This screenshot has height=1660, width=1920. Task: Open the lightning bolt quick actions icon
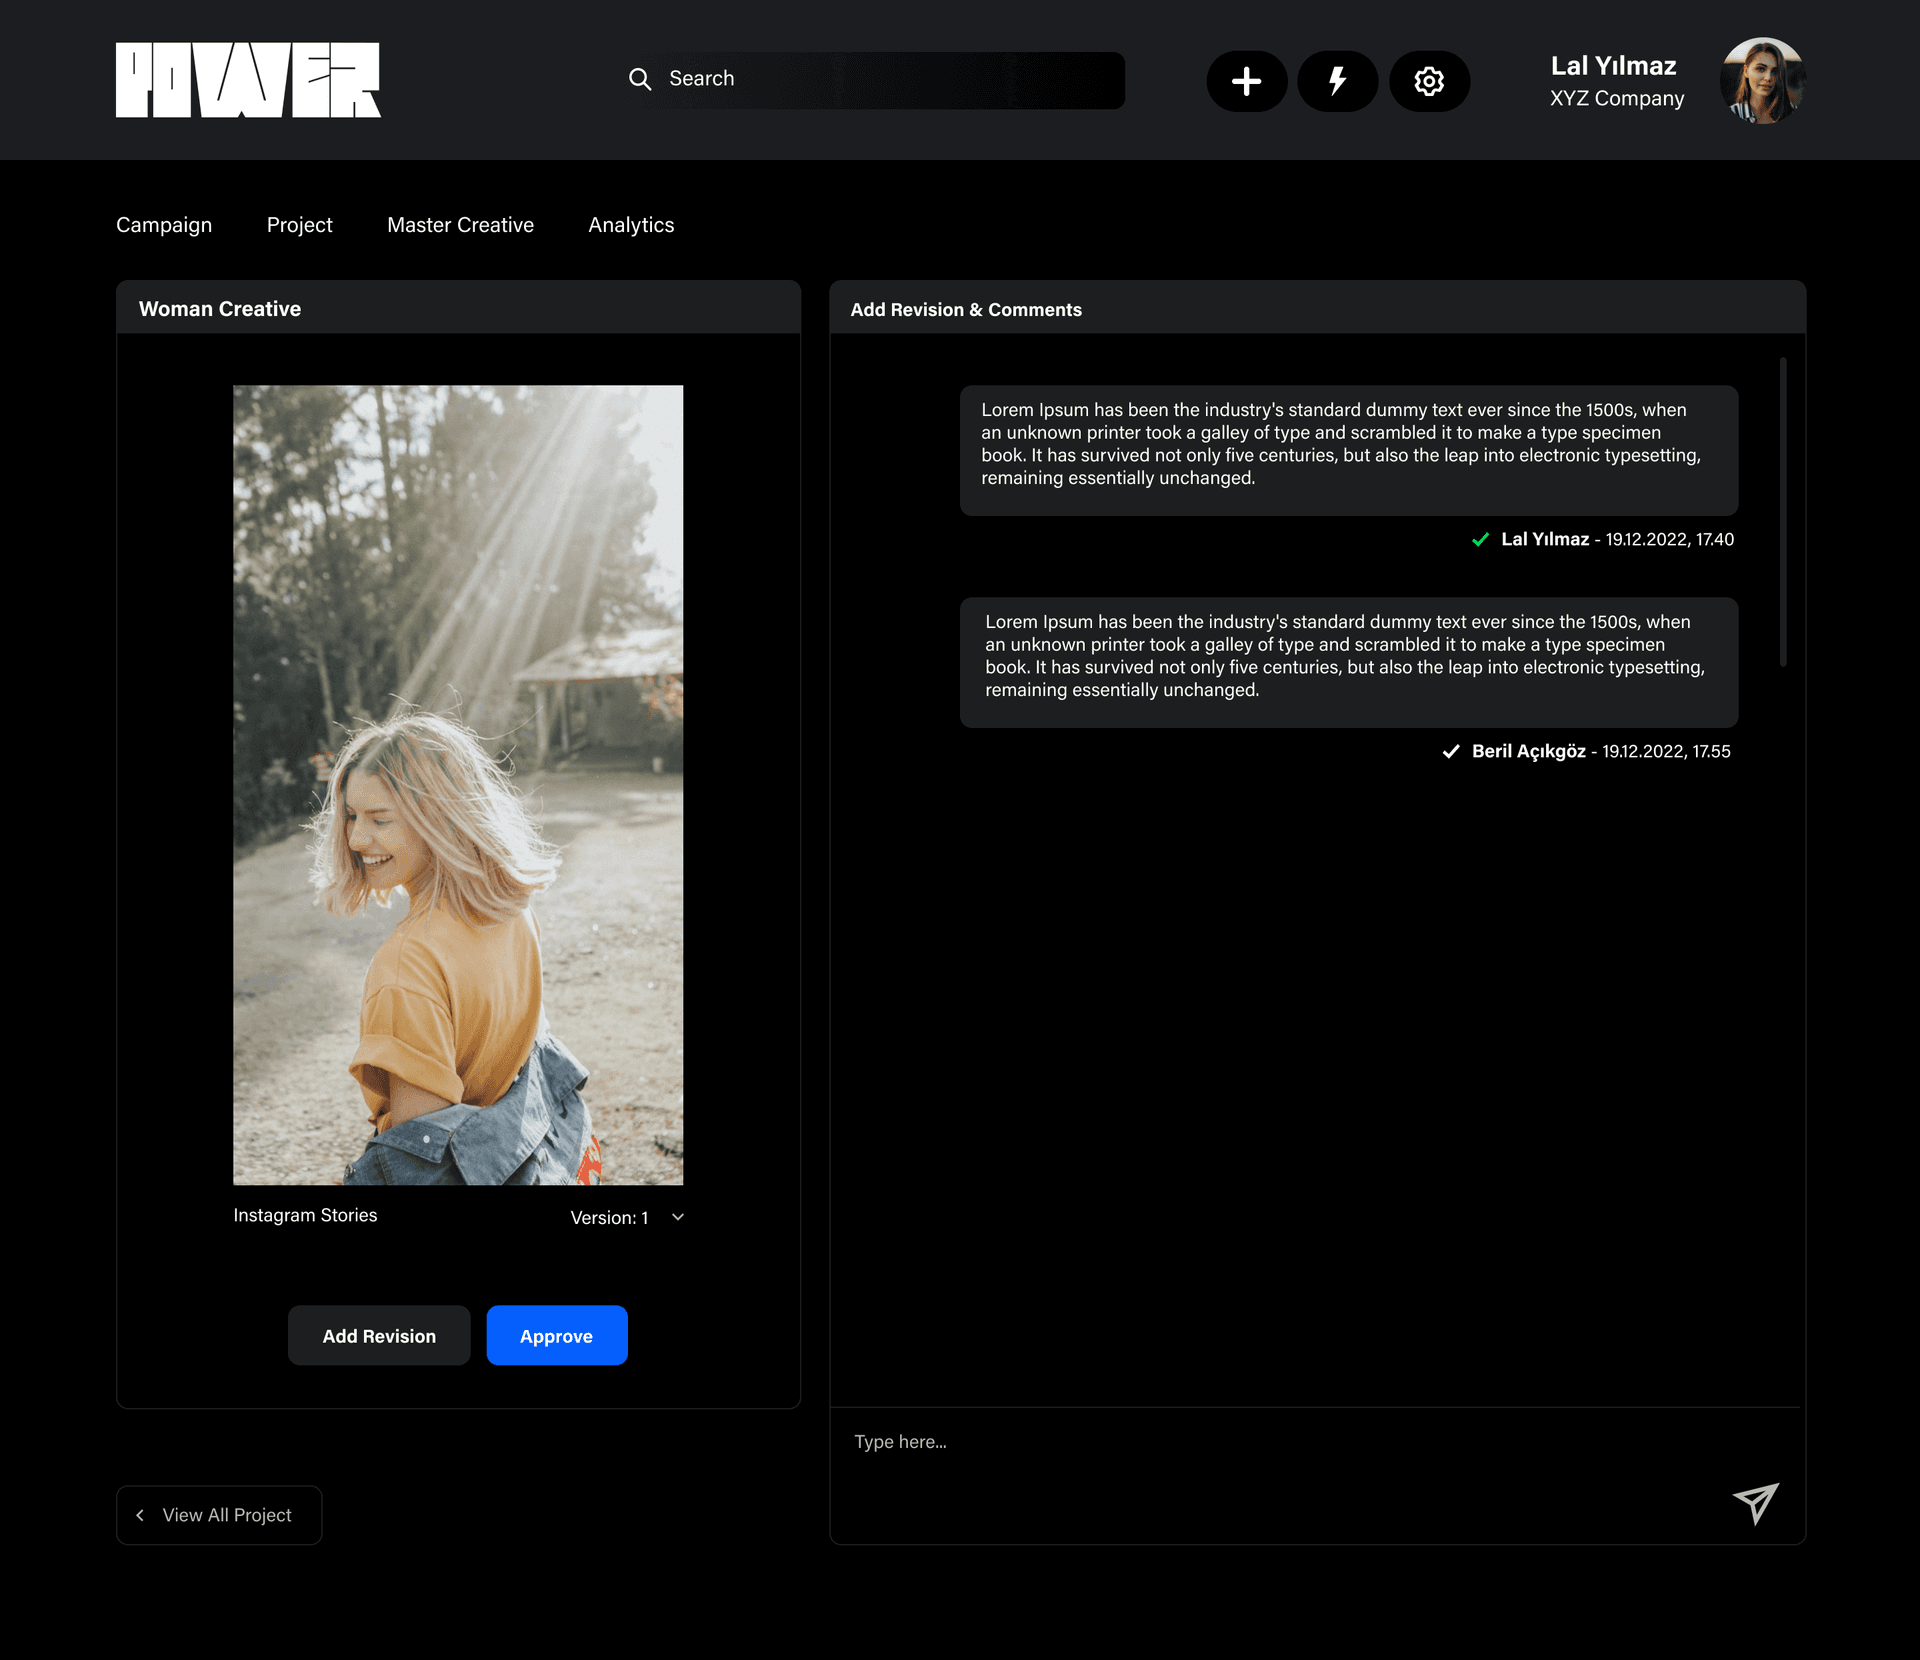pyautogui.click(x=1337, y=81)
